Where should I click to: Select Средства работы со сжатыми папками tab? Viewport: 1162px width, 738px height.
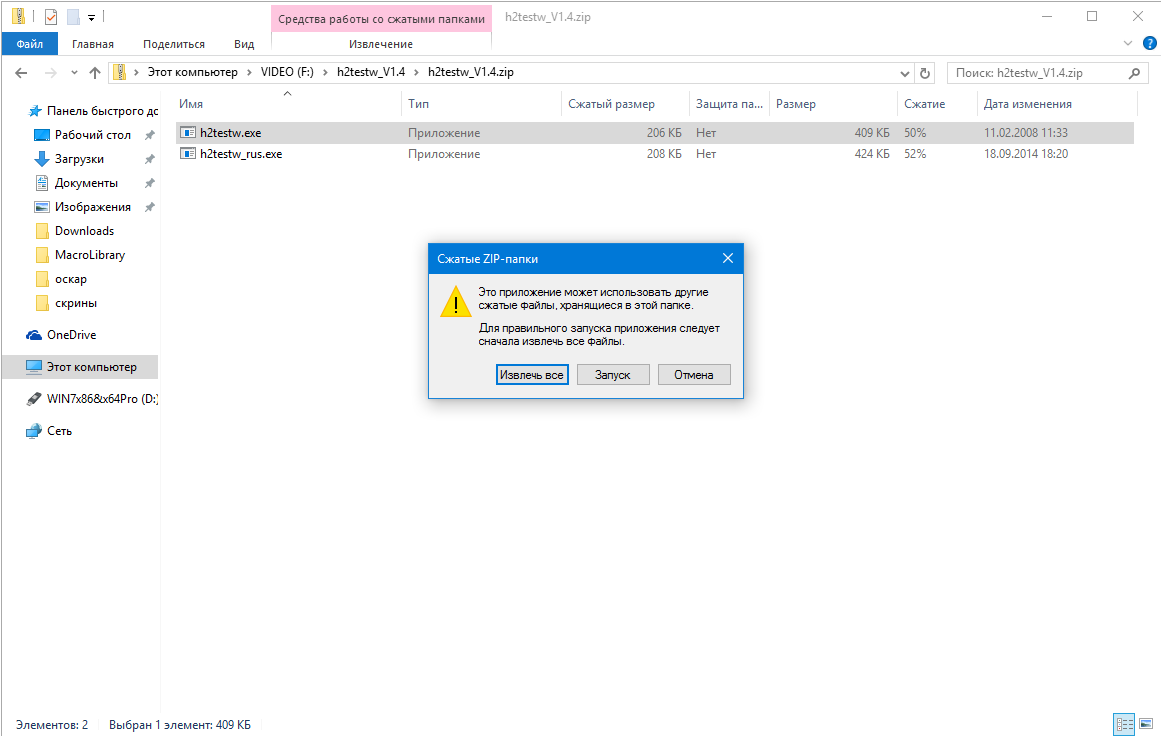[381, 19]
